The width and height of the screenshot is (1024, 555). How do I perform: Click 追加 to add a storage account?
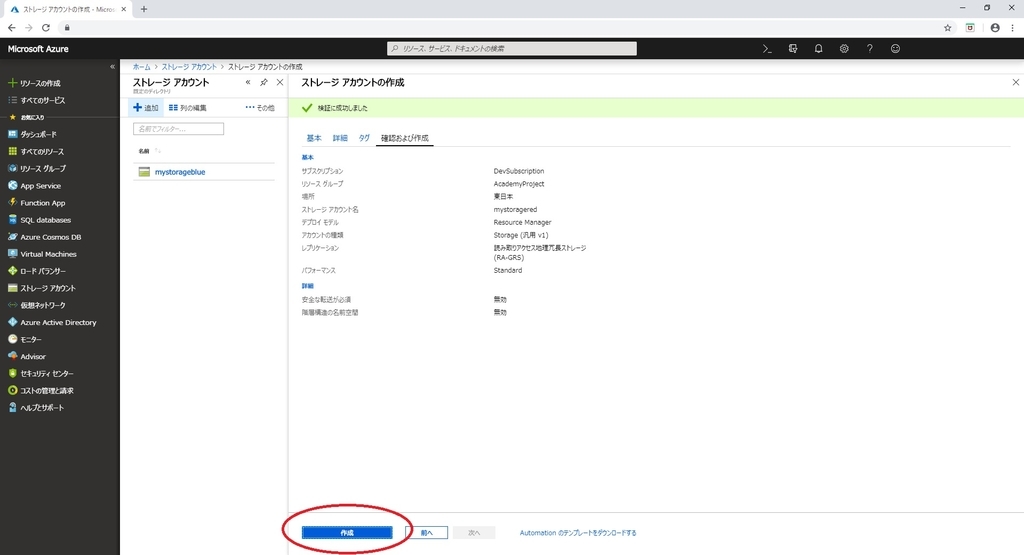point(146,108)
